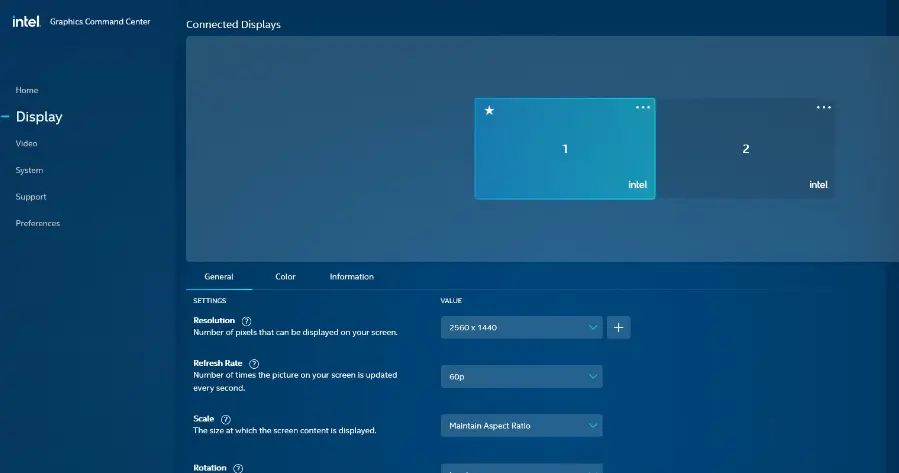The image size is (899, 473).
Task: Click the Rotation setting label
Action: (x=210, y=468)
